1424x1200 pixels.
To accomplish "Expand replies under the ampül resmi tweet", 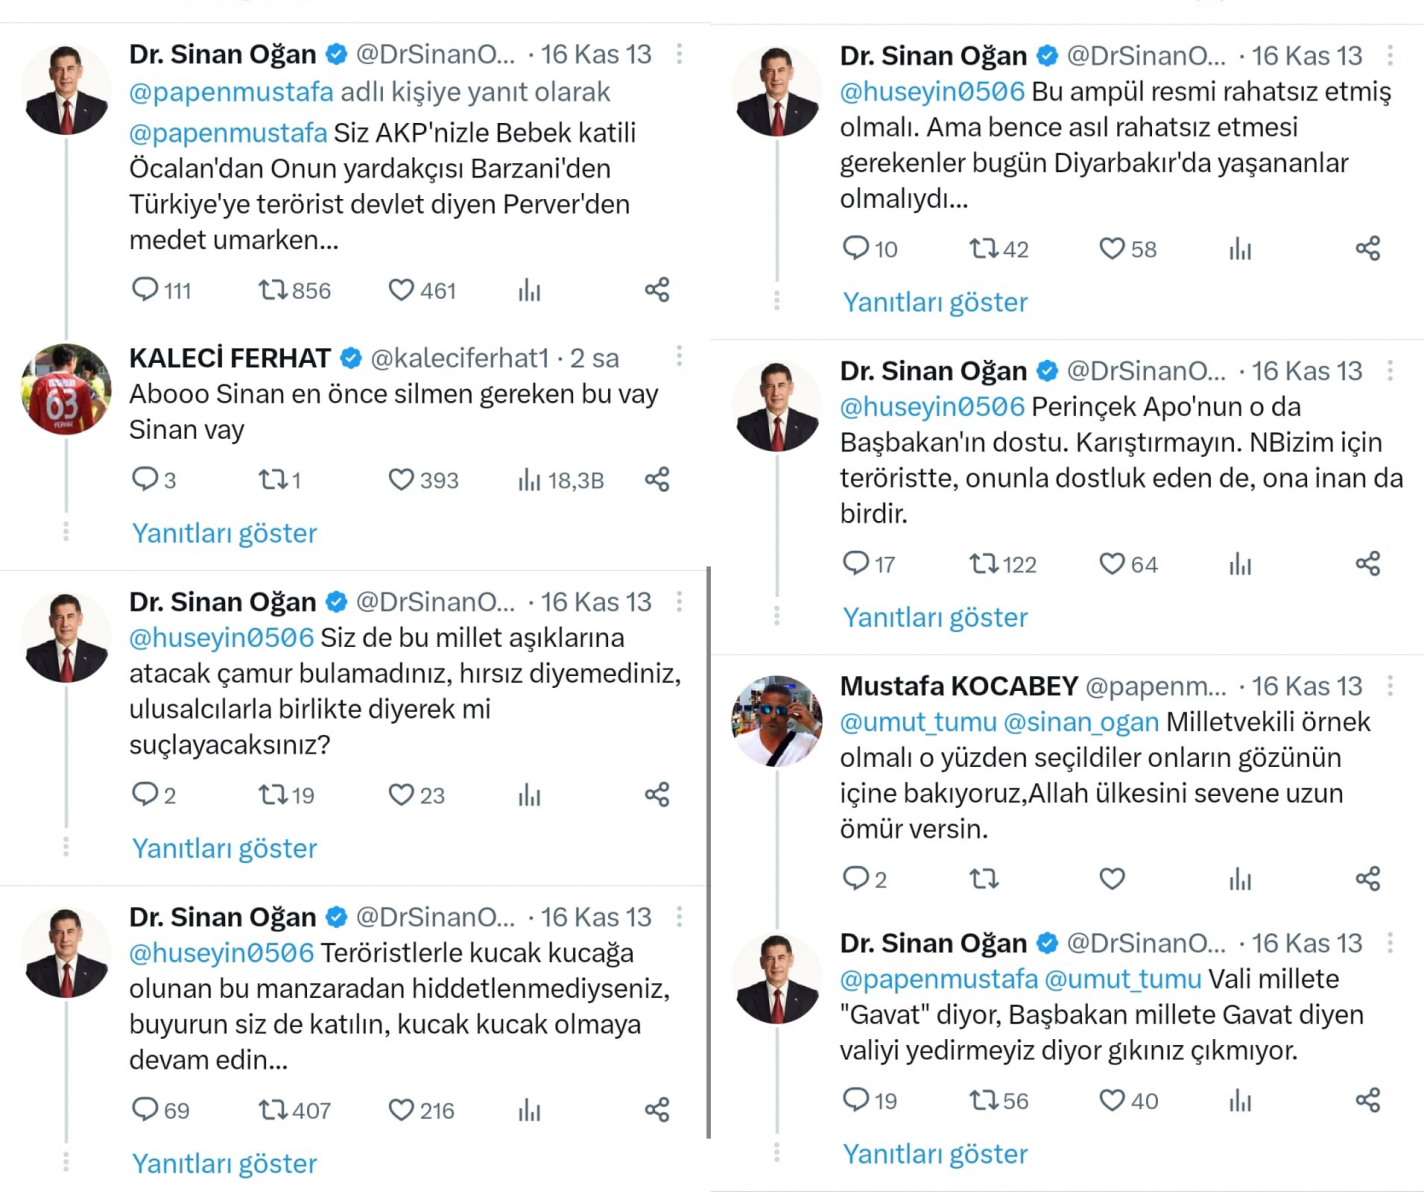I will pos(935,302).
